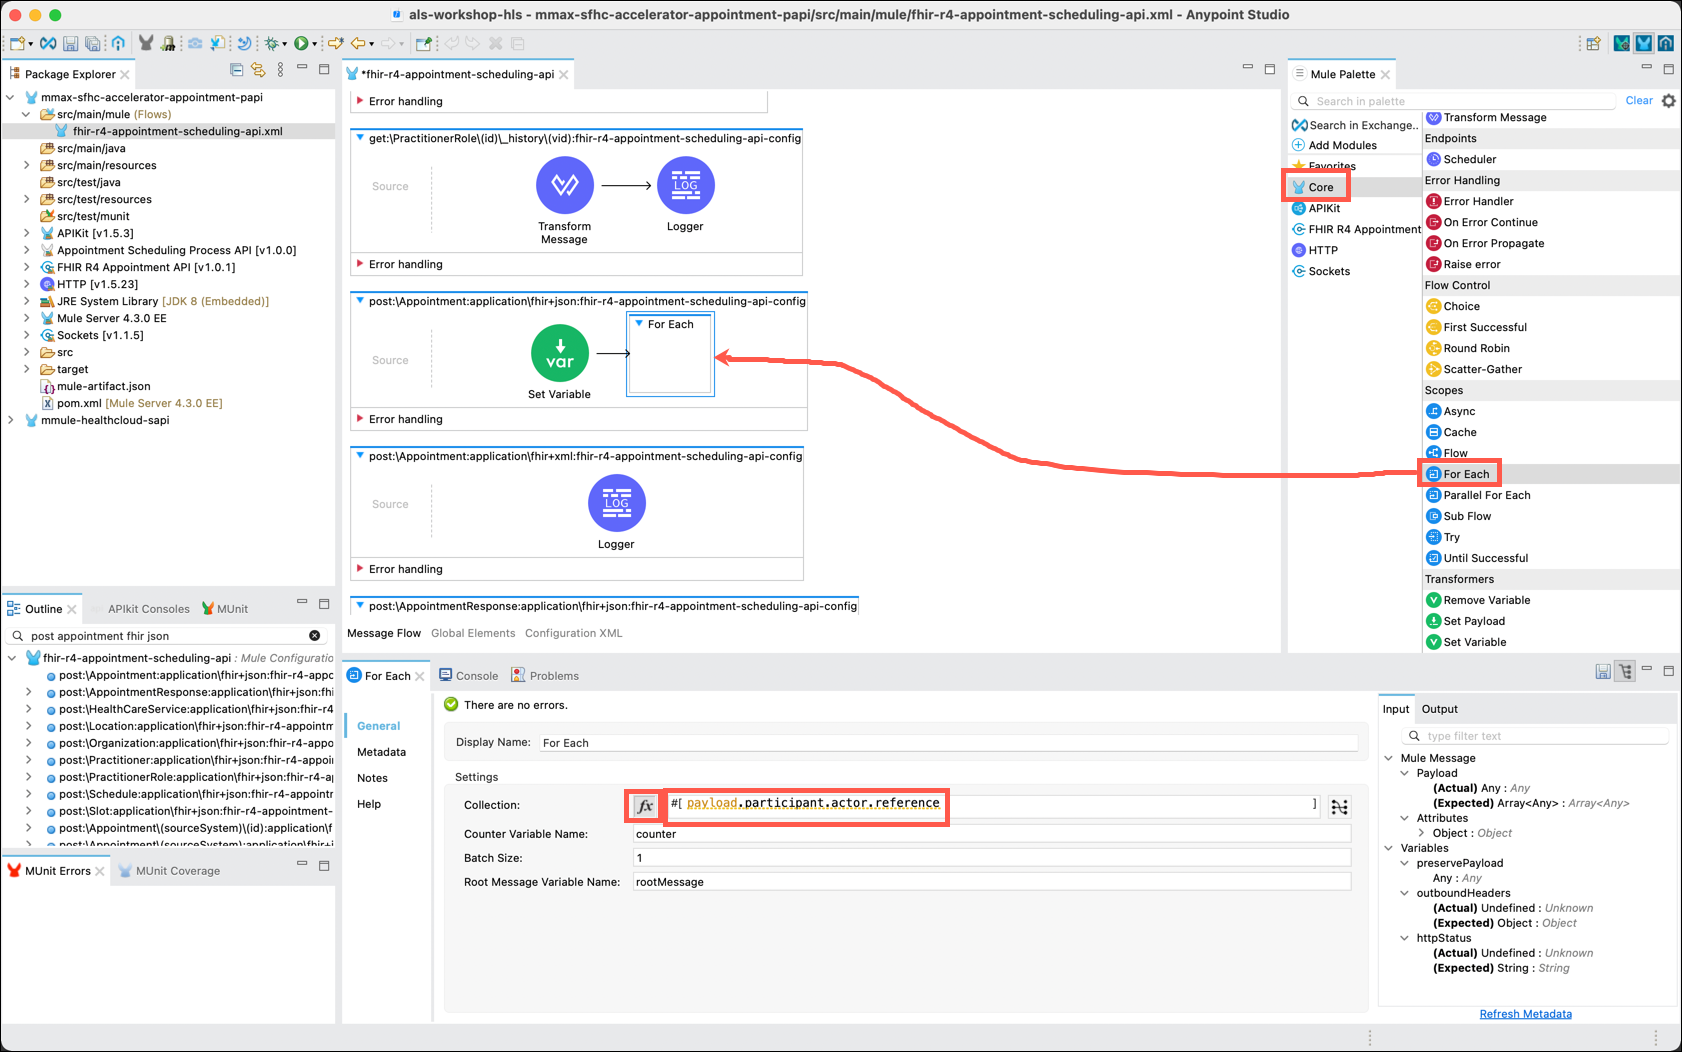This screenshot has height=1052, width=1682.
Task: Open the MUnit Coverage tab
Action: [x=169, y=871]
